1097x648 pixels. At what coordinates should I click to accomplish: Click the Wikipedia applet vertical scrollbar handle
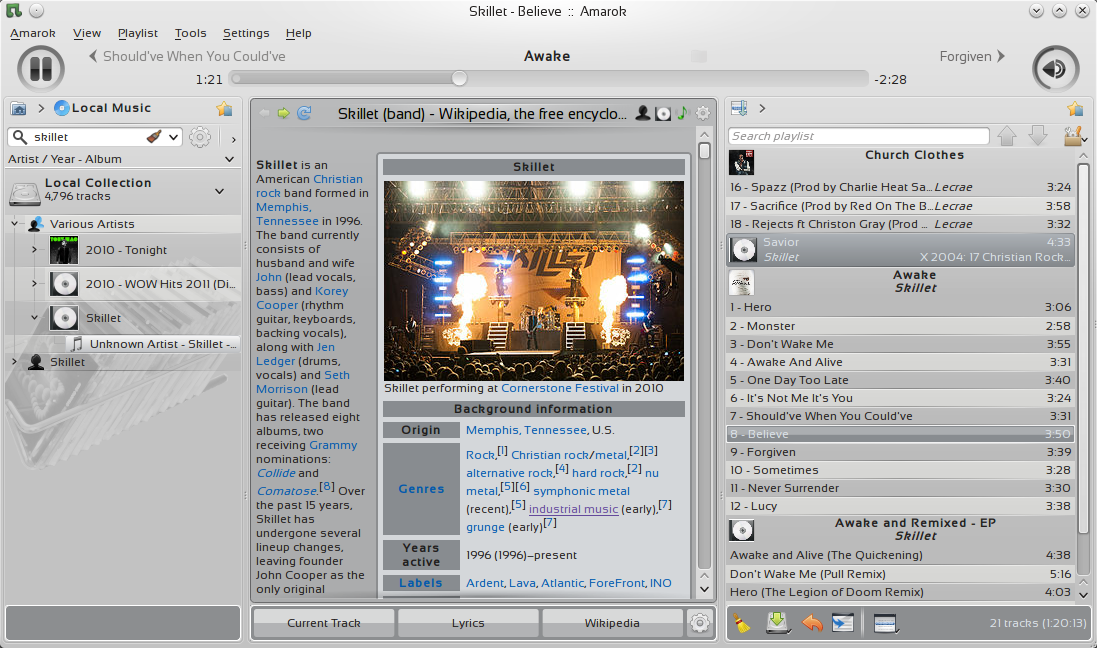(704, 150)
